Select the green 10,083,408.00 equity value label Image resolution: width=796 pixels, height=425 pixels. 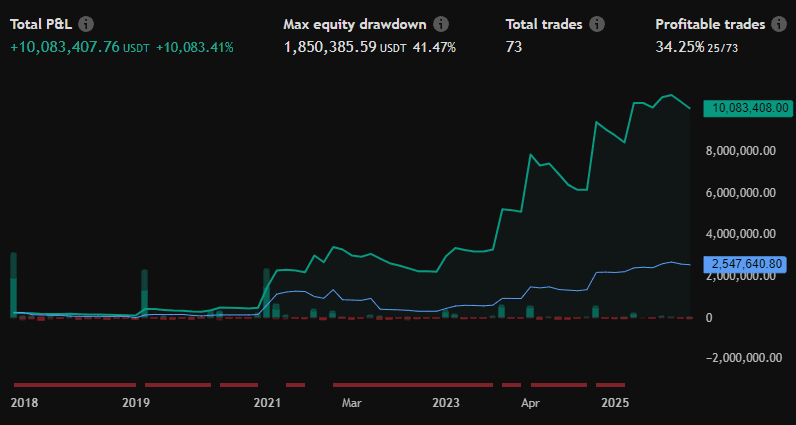tap(749, 108)
